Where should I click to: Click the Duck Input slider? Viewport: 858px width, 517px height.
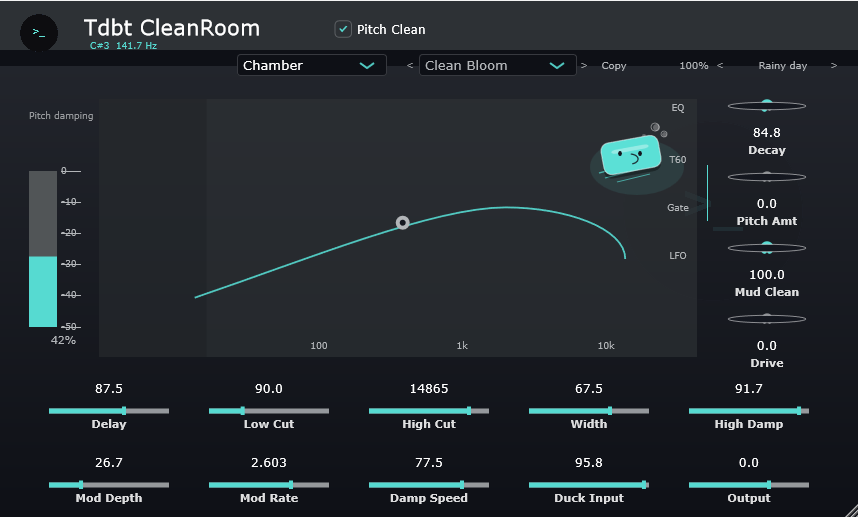coord(589,485)
